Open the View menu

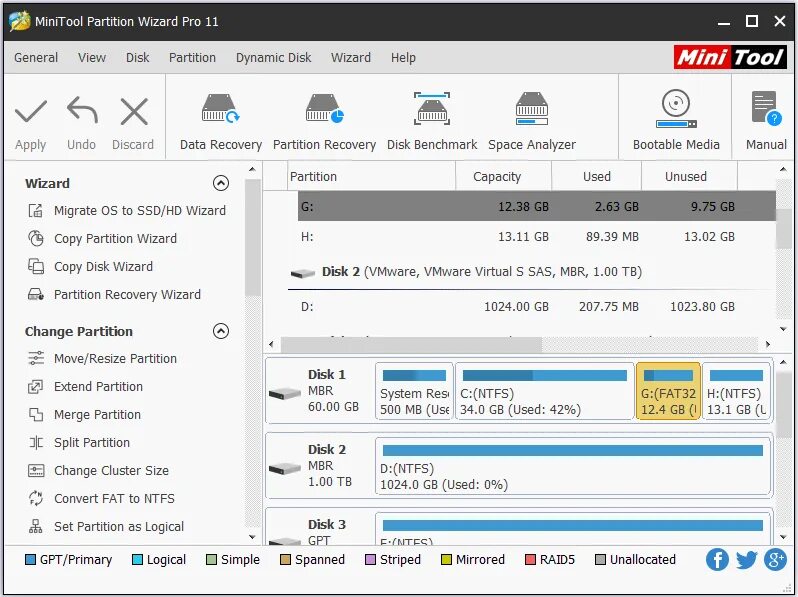coord(92,58)
